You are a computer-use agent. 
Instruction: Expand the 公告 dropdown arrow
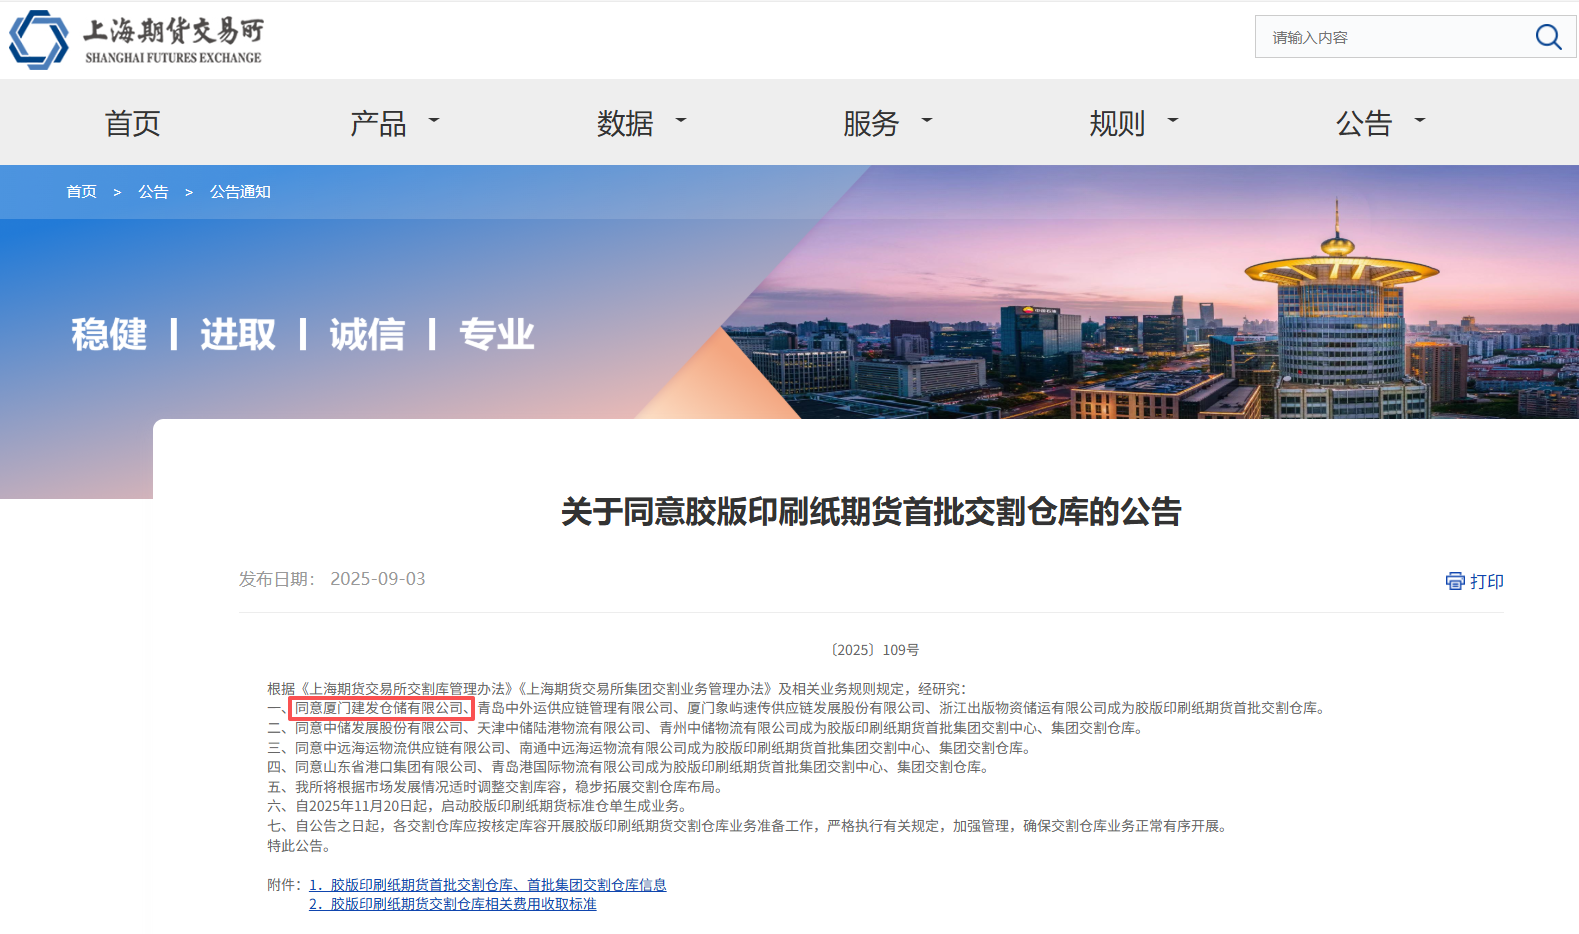pos(1419,120)
